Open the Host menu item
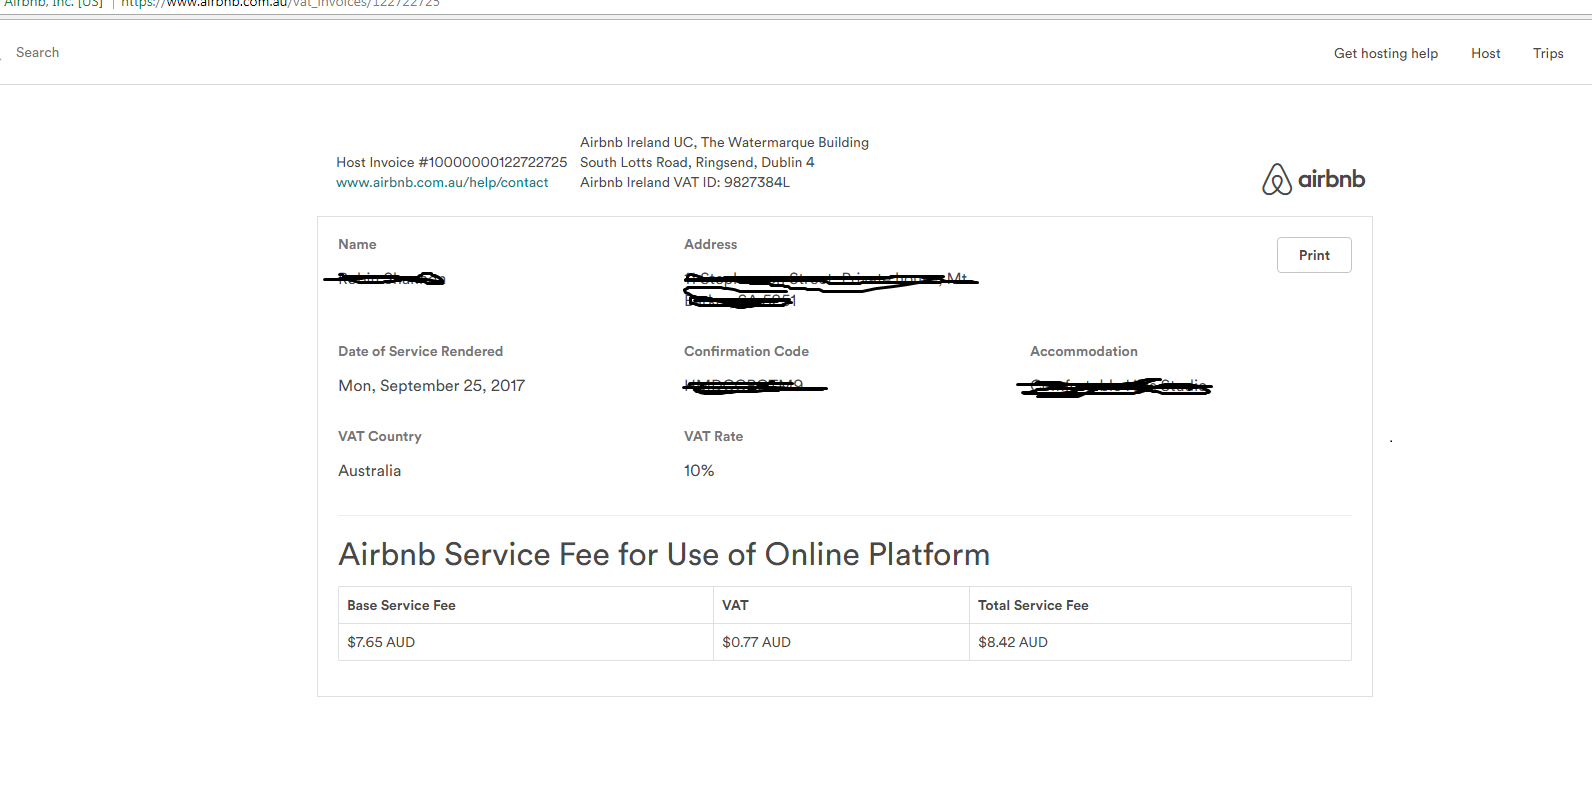The height and width of the screenshot is (802, 1592). pos(1485,54)
